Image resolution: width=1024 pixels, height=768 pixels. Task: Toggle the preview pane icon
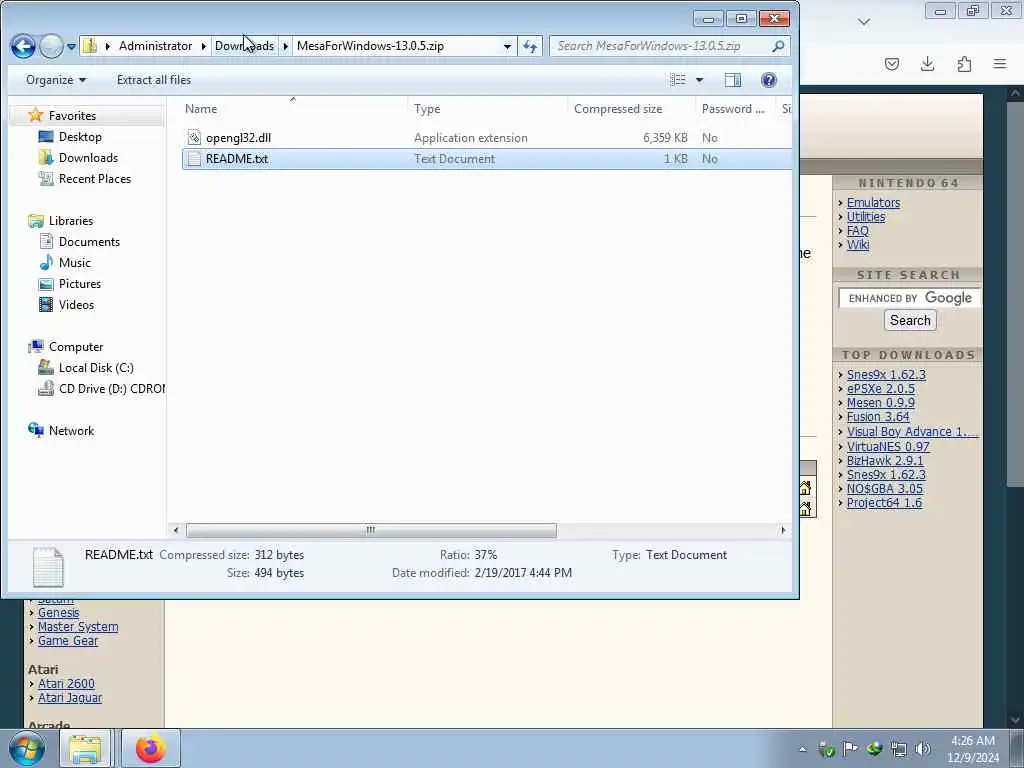(x=733, y=80)
